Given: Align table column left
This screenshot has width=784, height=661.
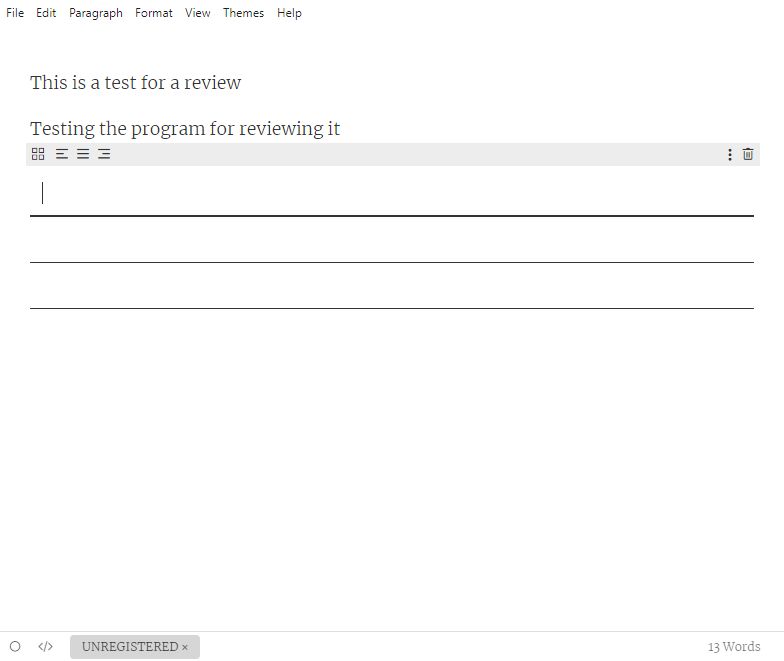Looking at the screenshot, I should 62,154.
